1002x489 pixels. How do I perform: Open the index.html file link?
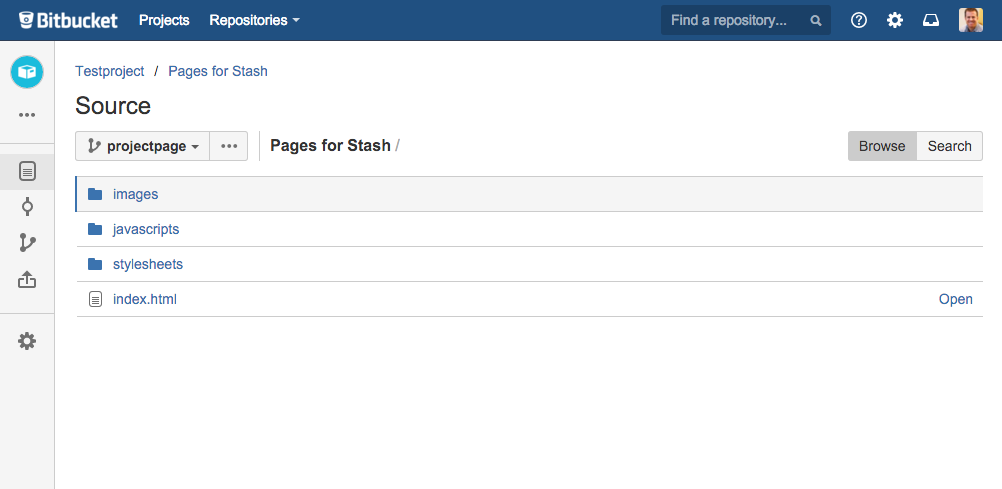(145, 299)
